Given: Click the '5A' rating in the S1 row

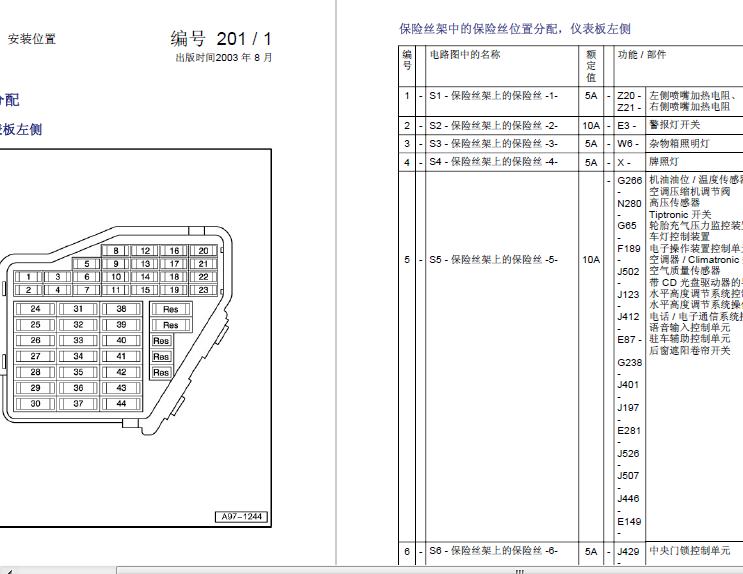Looking at the screenshot, I should coord(591,96).
